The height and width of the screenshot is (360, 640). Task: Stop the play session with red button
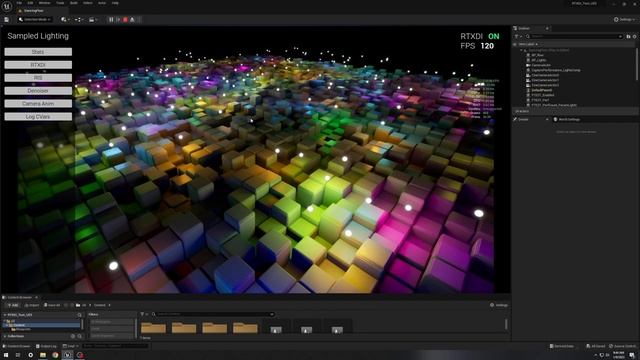125,20
